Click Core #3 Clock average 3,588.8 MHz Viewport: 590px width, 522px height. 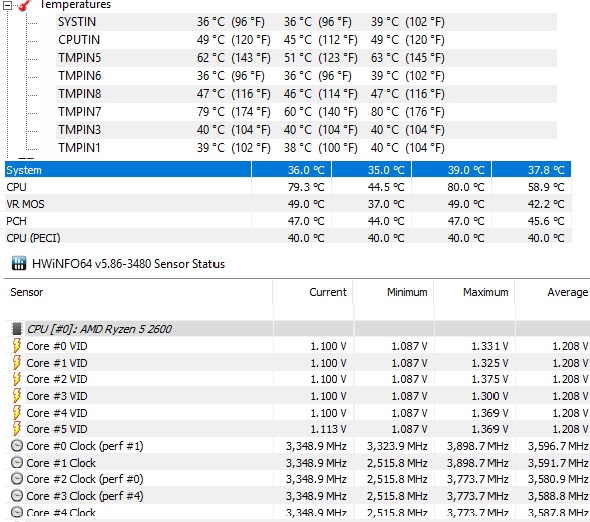558,496
